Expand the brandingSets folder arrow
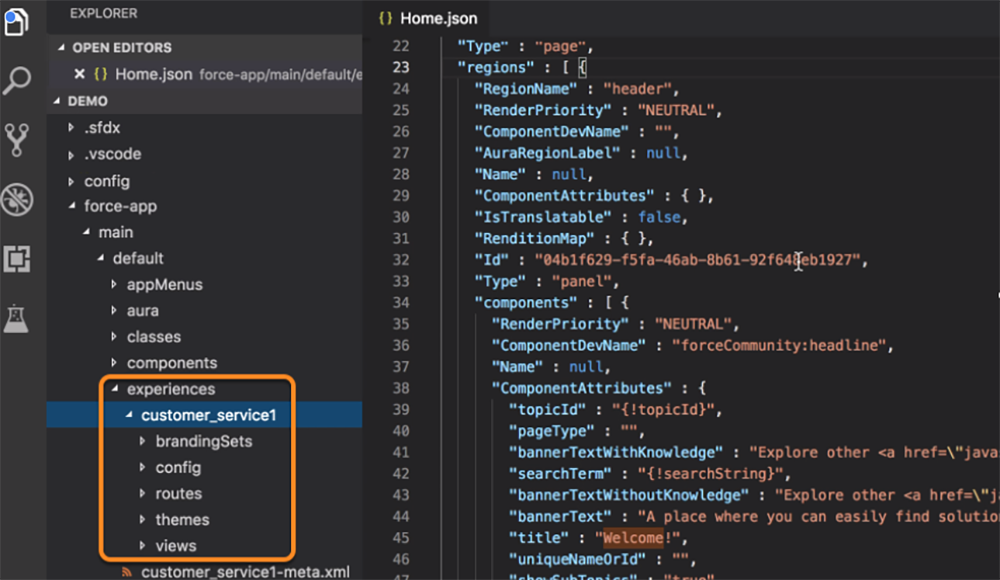 pos(142,441)
